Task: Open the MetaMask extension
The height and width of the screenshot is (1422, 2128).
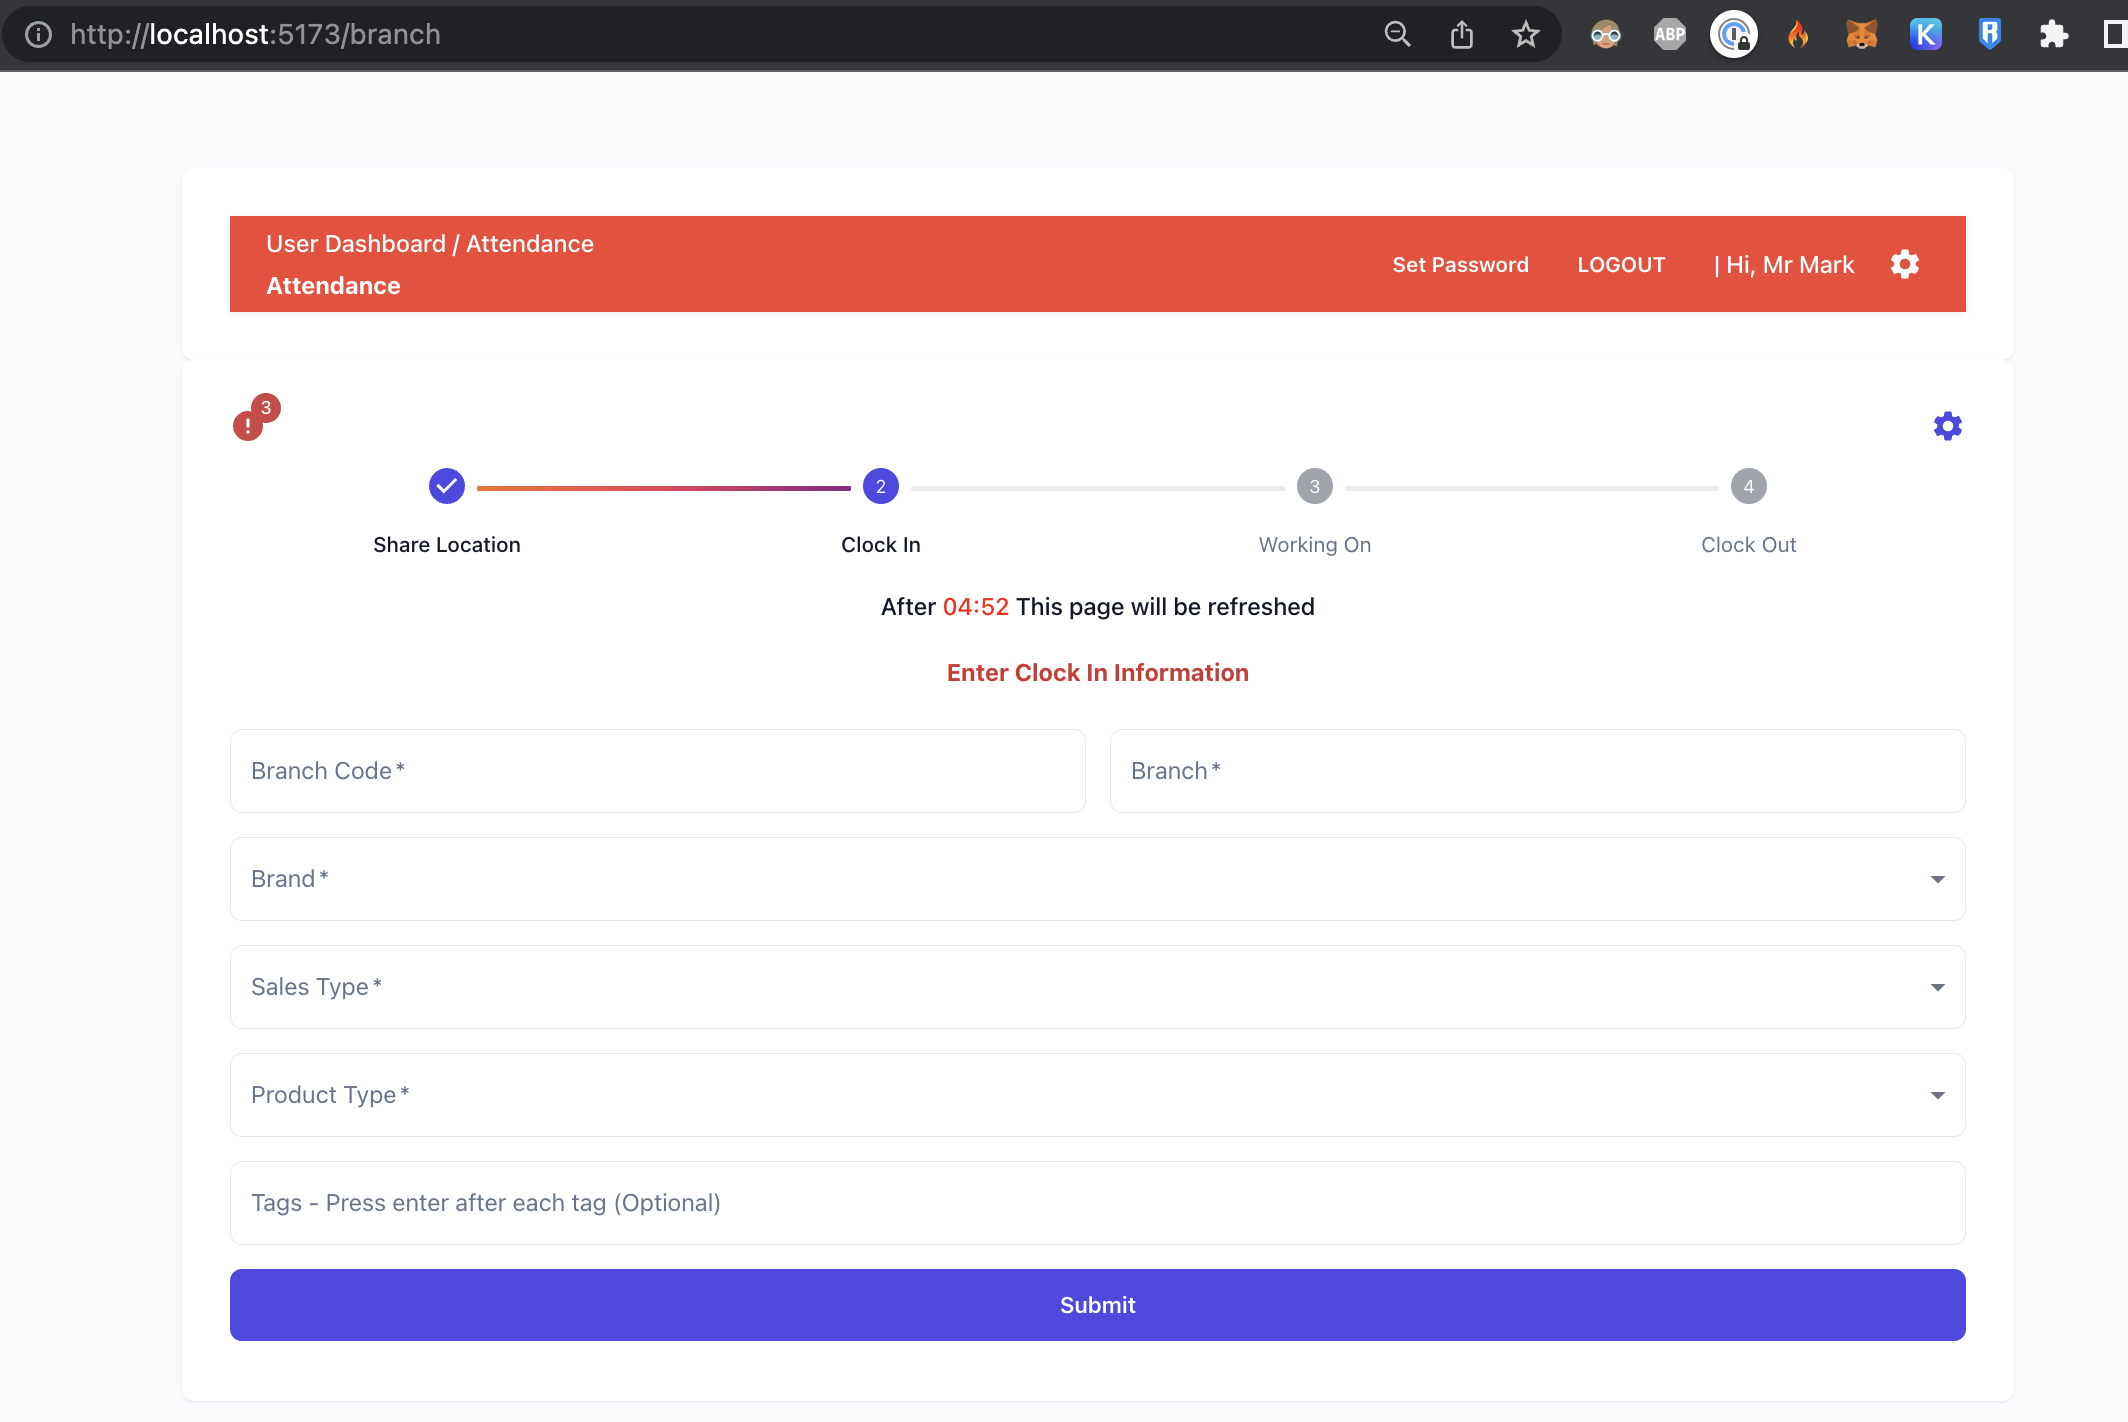Action: tap(1862, 34)
